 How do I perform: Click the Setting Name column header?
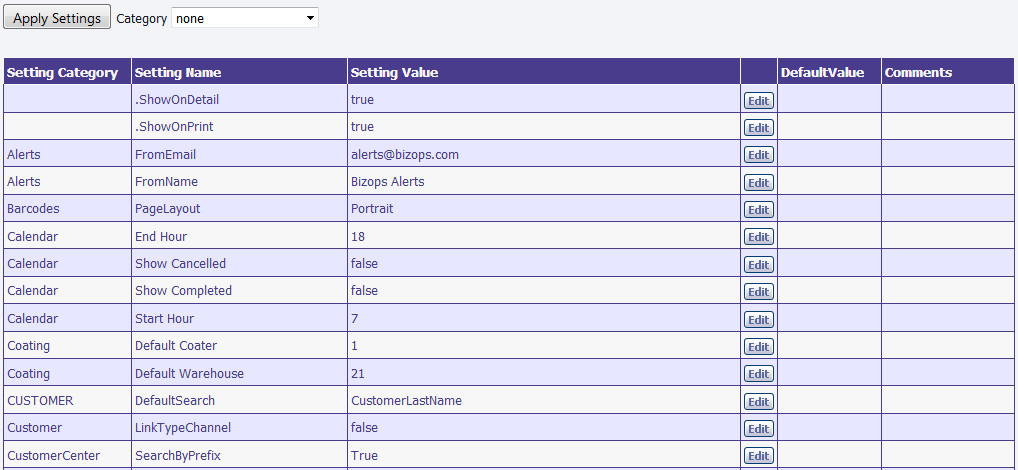(x=178, y=72)
